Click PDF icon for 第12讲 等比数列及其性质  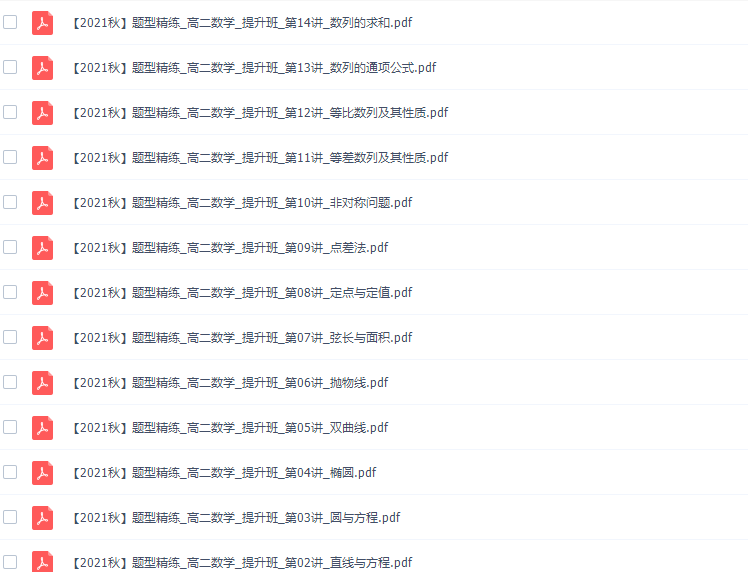click(42, 113)
